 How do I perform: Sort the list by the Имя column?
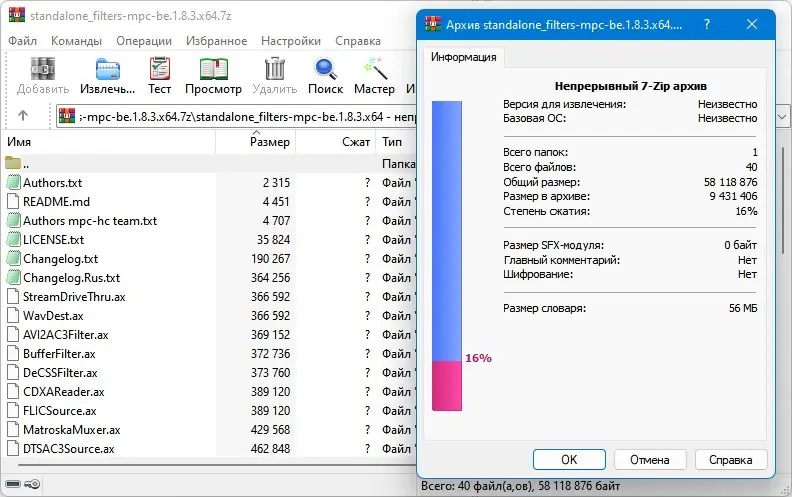click(x=110, y=142)
